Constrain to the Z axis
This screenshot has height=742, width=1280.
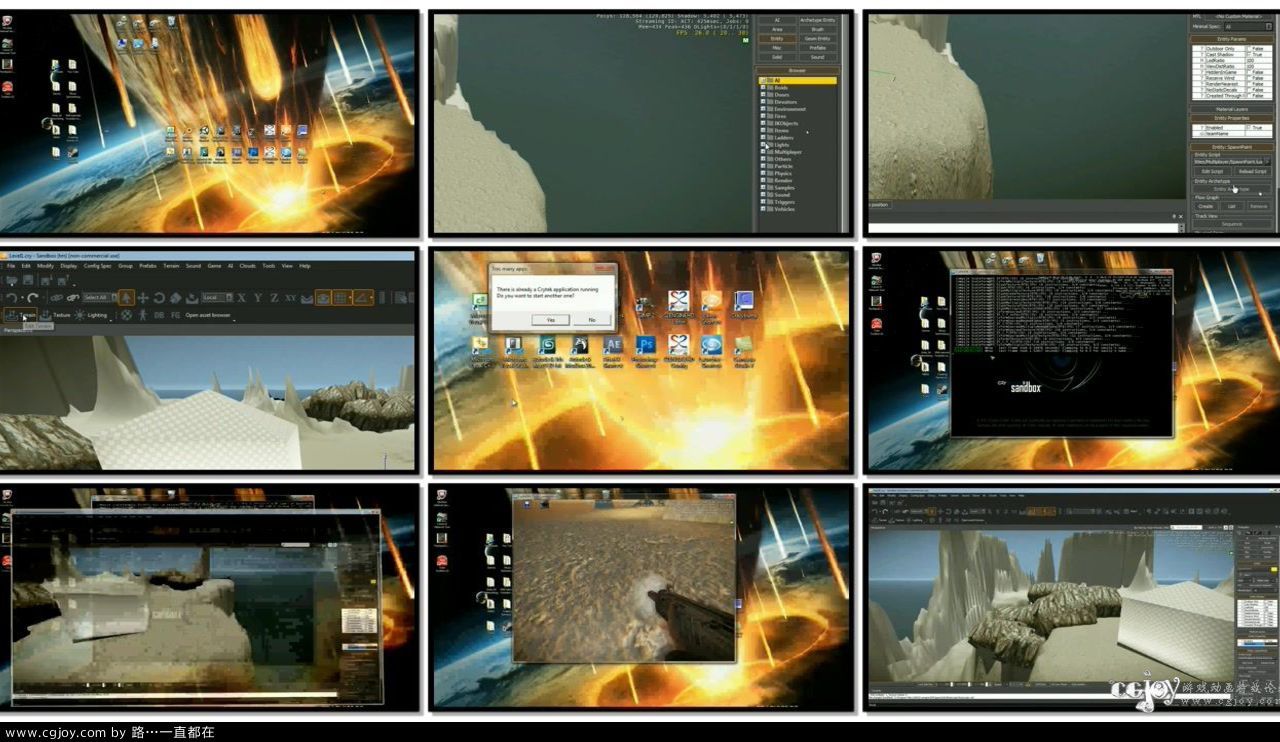click(274, 298)
